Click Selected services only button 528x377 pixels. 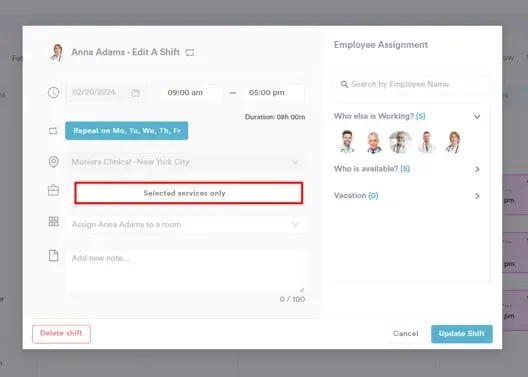pos(189,193)
